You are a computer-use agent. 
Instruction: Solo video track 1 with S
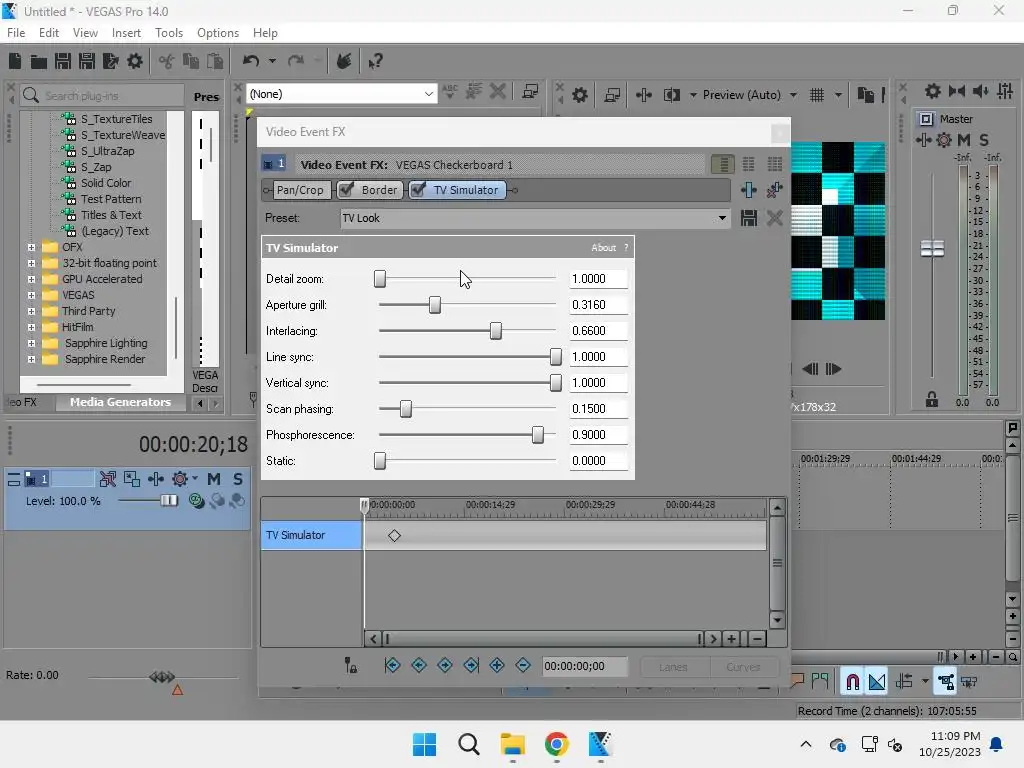(x=238, y=479)
